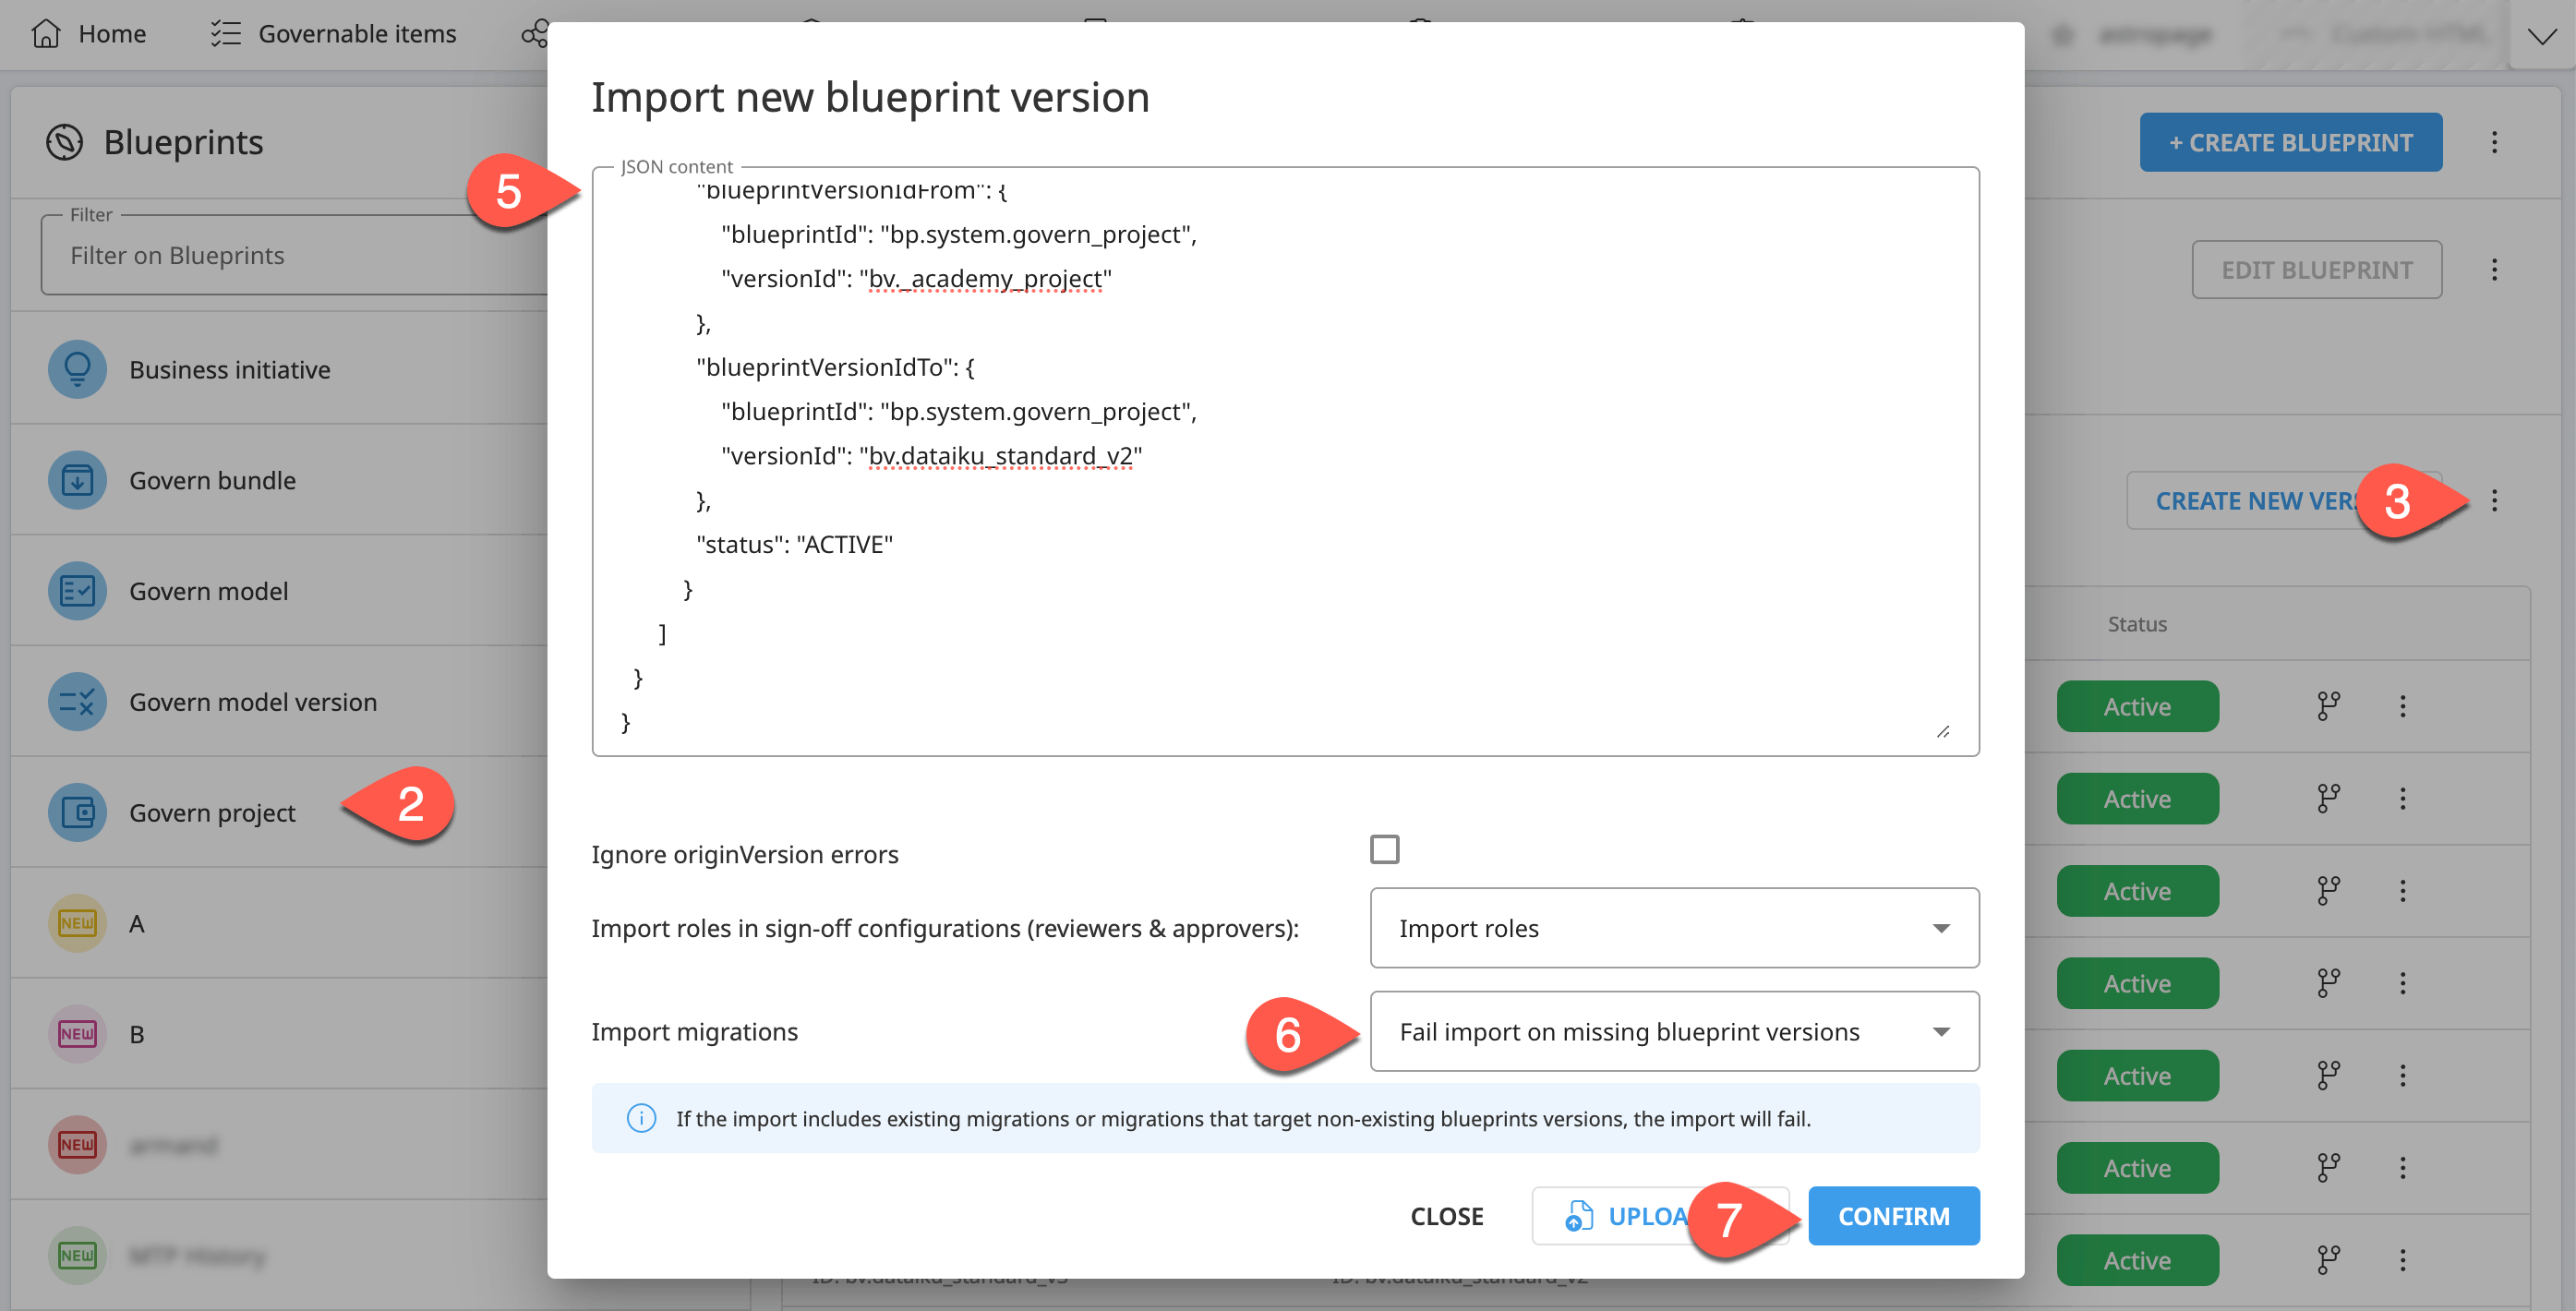
Task: Select the Business initiative lightbulb icon
Action: 77,368
